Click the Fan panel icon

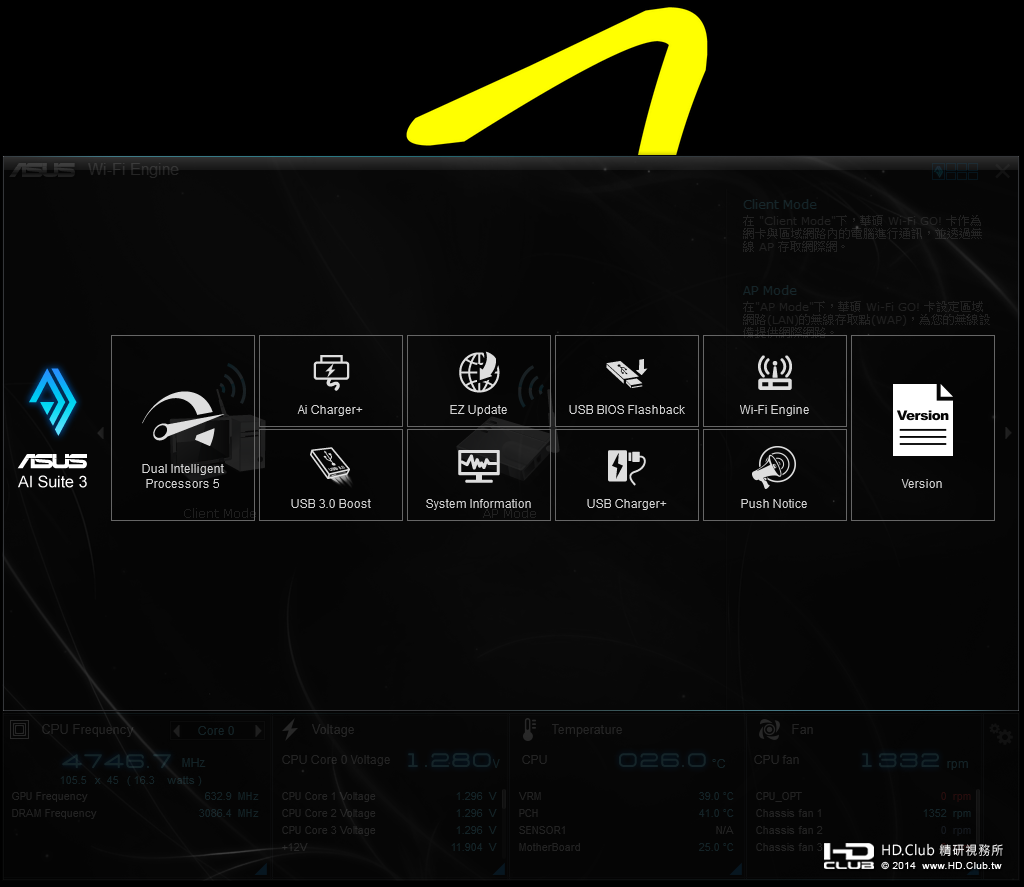click(x=769, y=730)
